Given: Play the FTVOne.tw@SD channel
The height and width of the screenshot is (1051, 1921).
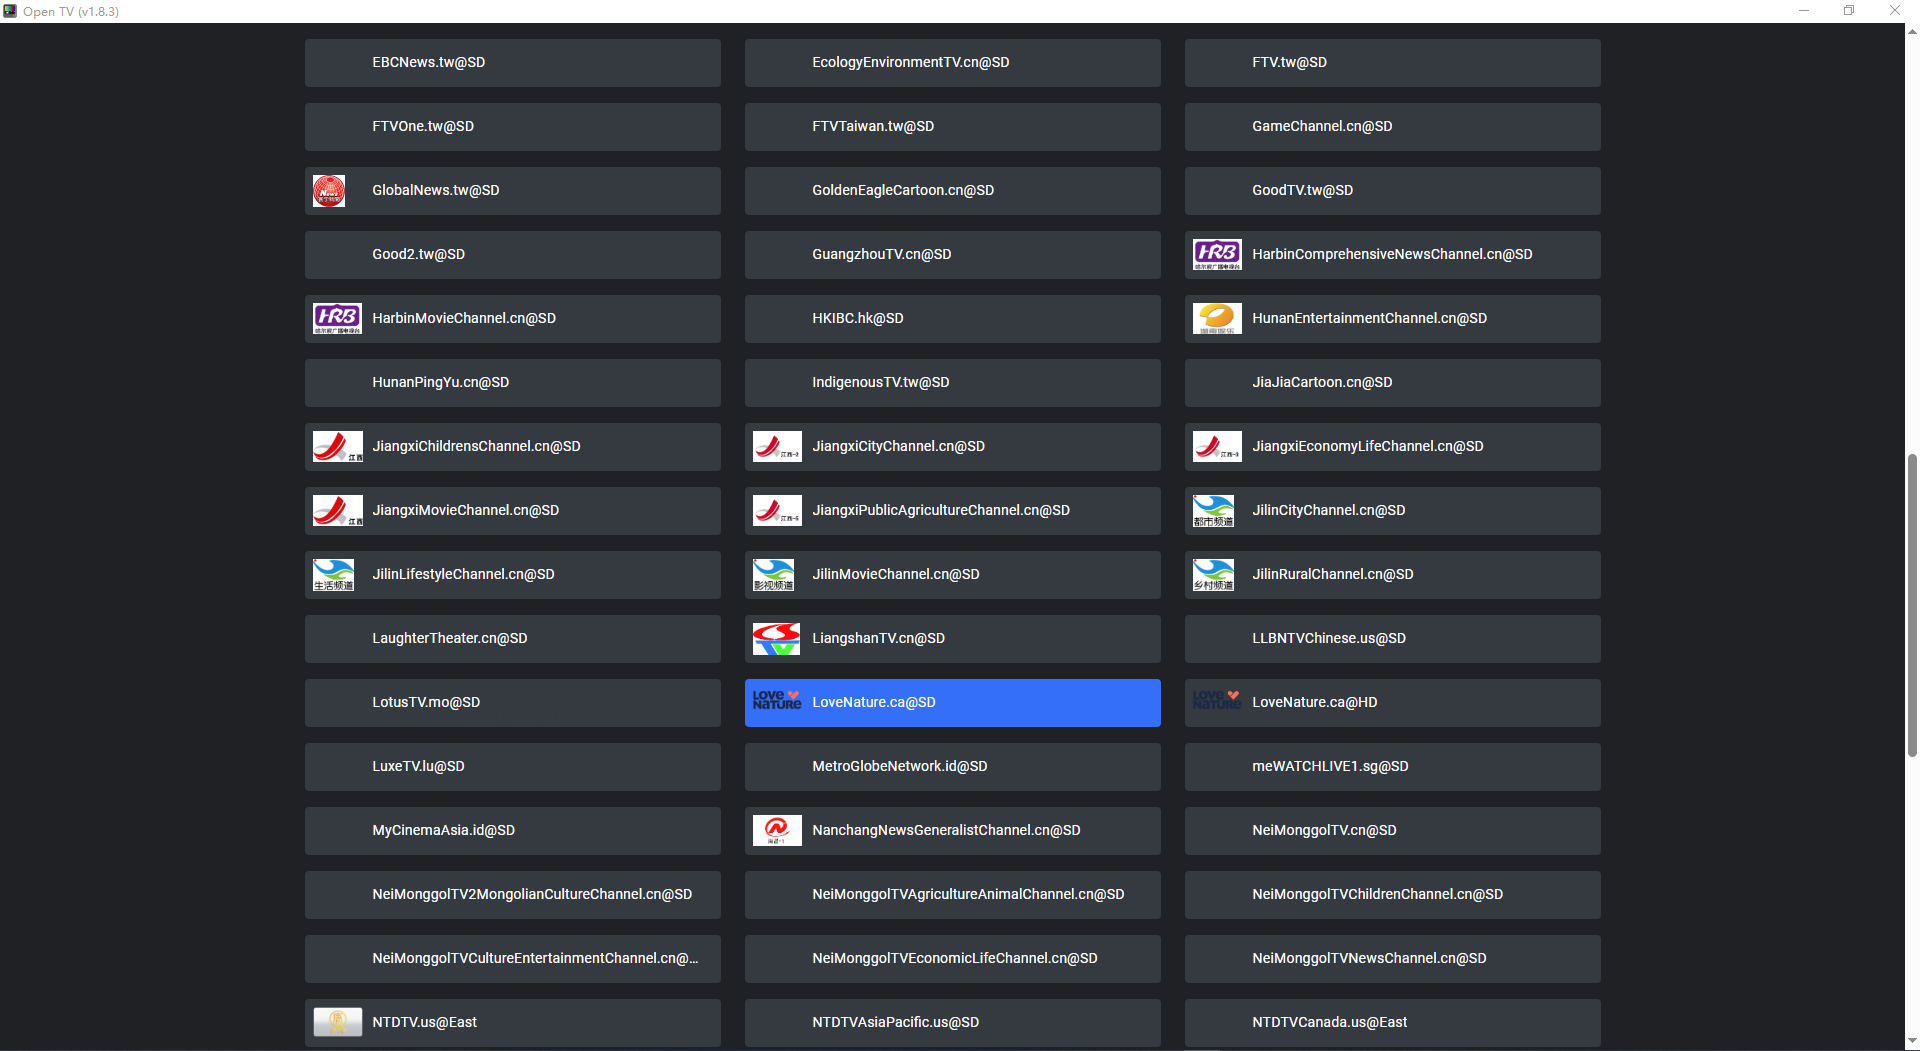Looking at the screenshot, I should click(x=512, y=127).
